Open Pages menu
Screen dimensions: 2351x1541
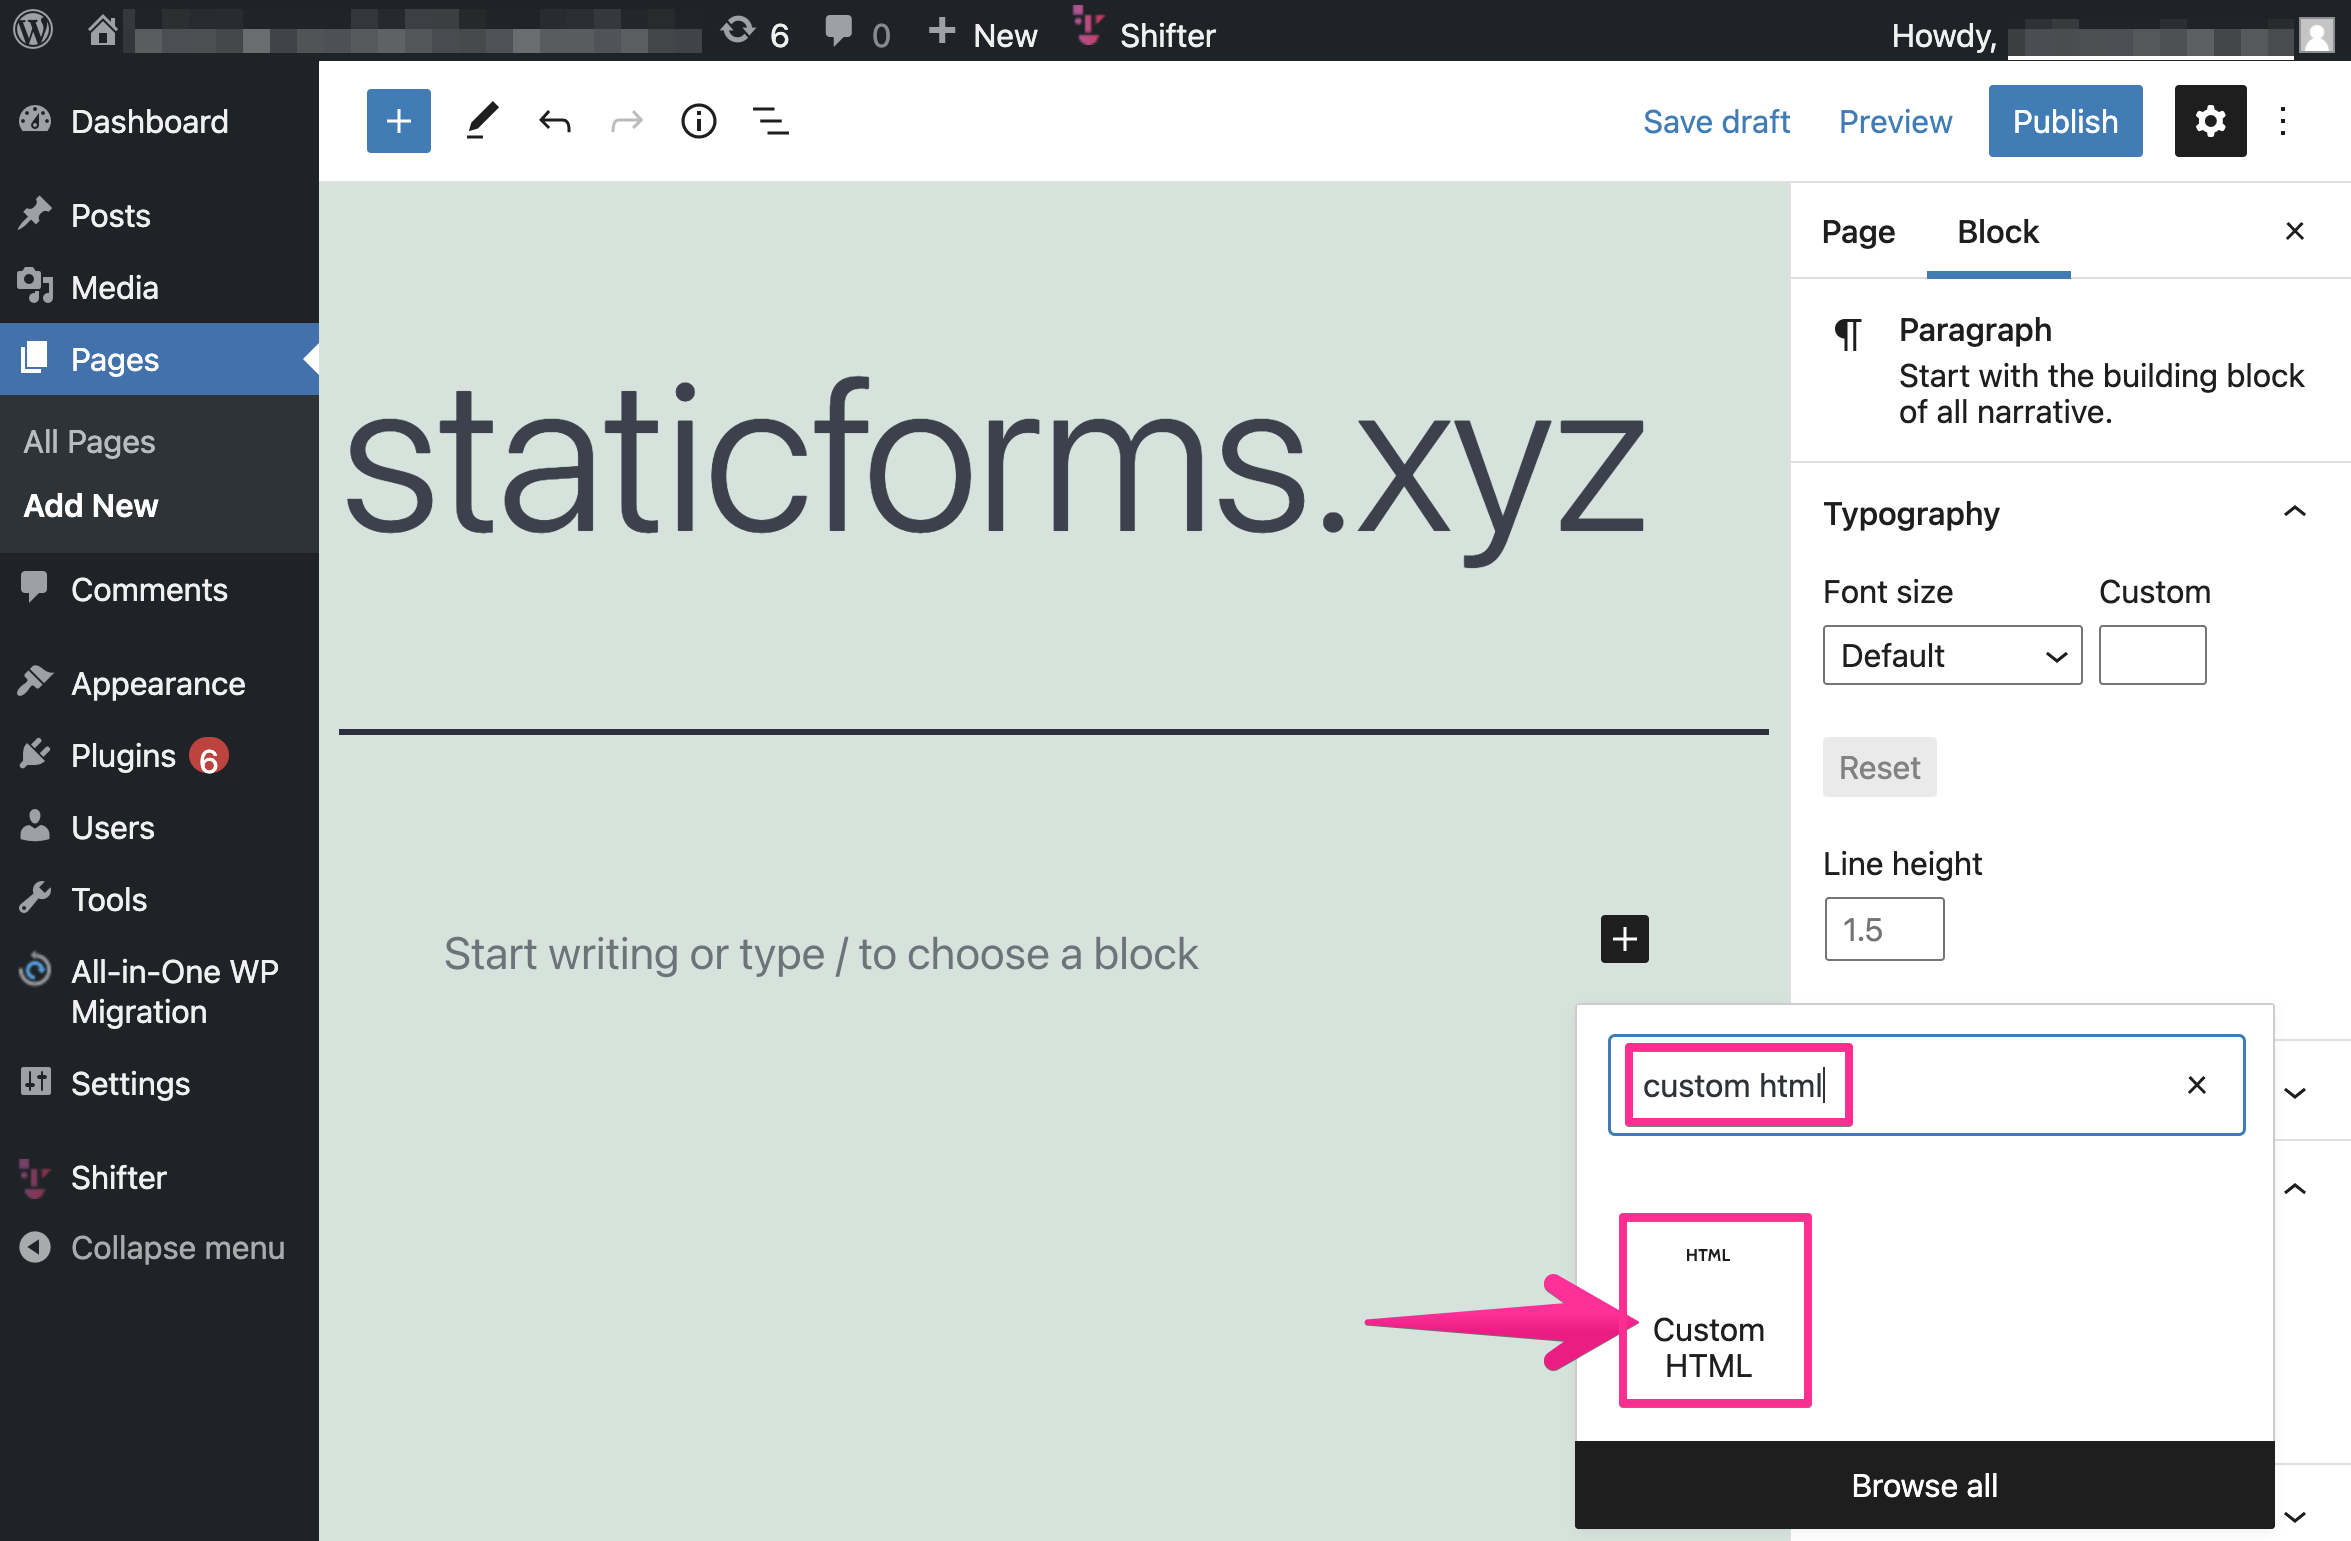[159, 359]
